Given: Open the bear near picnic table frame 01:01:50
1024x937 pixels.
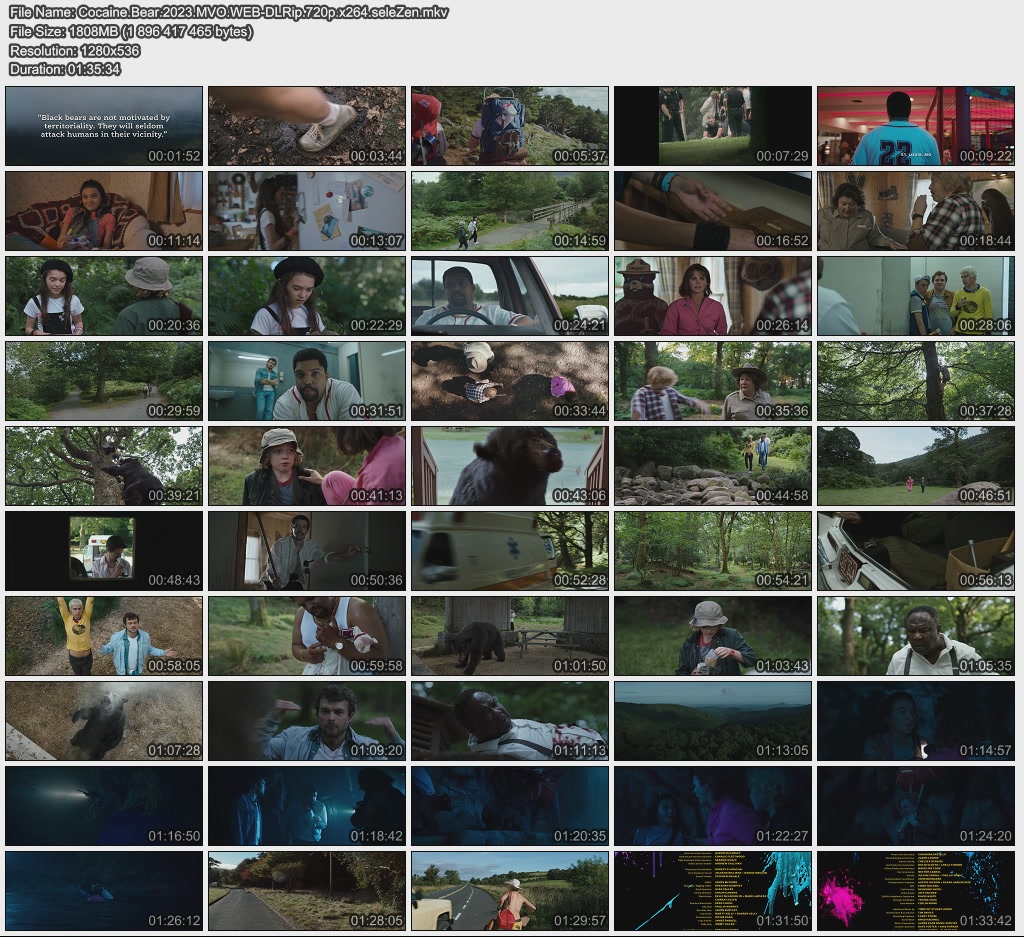Looking at the screenshot, I should click(x=510, y=636).
